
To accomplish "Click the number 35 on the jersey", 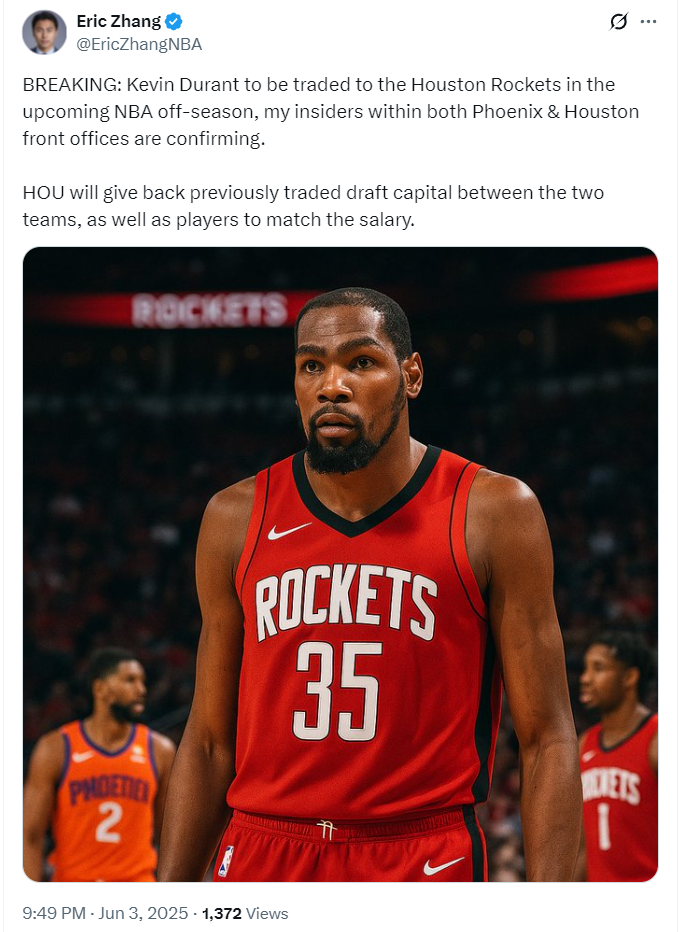I will point(337,691).
